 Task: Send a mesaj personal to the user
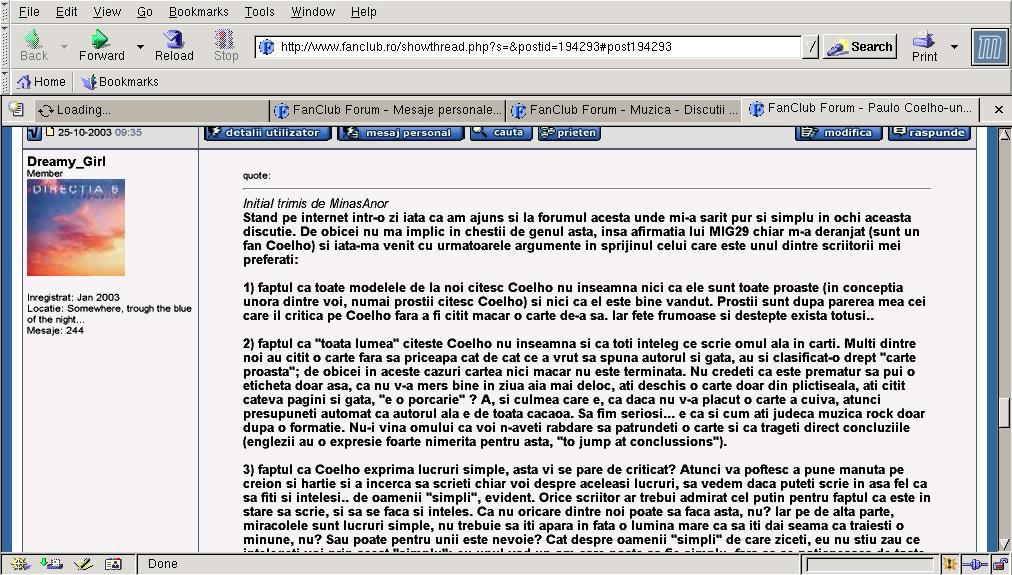coord(401,133)
